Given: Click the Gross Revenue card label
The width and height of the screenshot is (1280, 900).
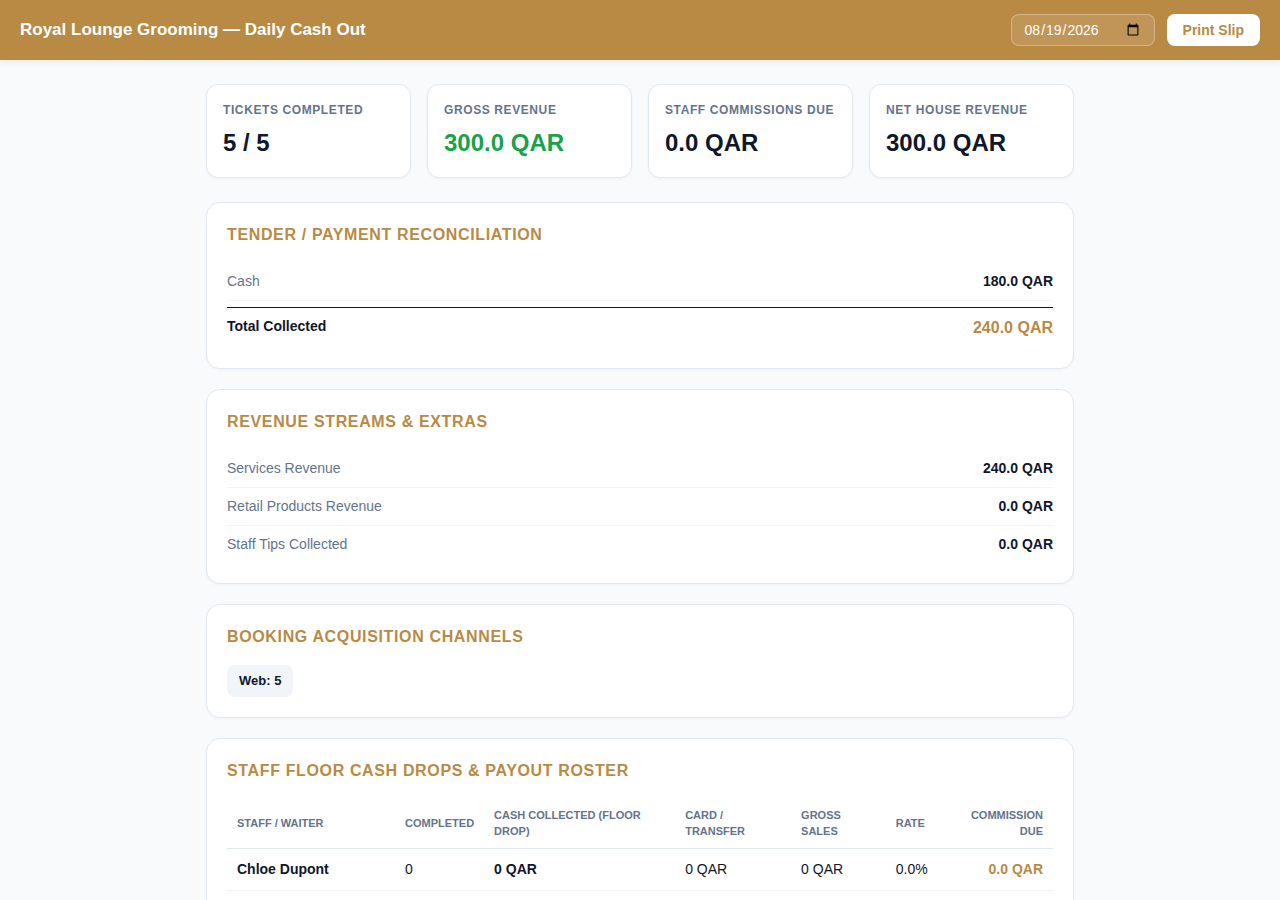Looking at the screenshot, I should 500,110.
